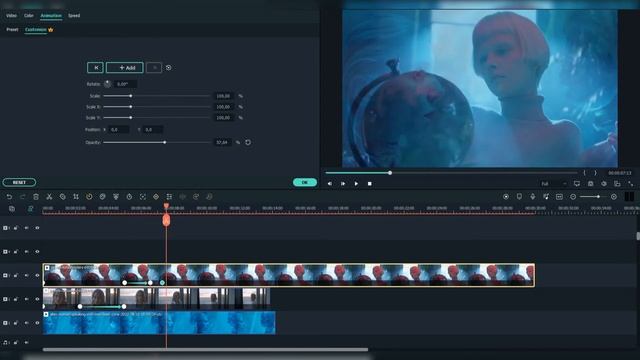The image size is (640, 360).
Task: Switch to the Video tab
Action: point(11,16)
